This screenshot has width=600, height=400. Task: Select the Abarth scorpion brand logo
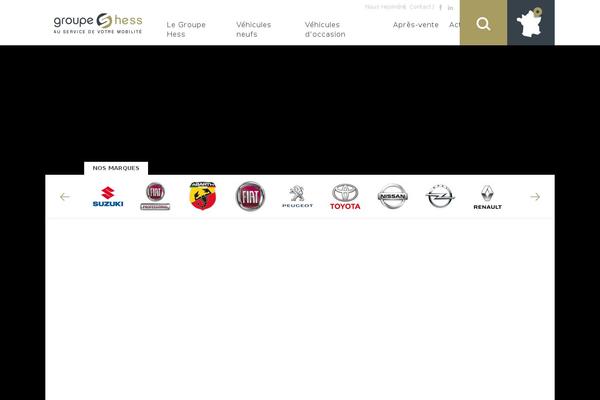click(203, 196)
